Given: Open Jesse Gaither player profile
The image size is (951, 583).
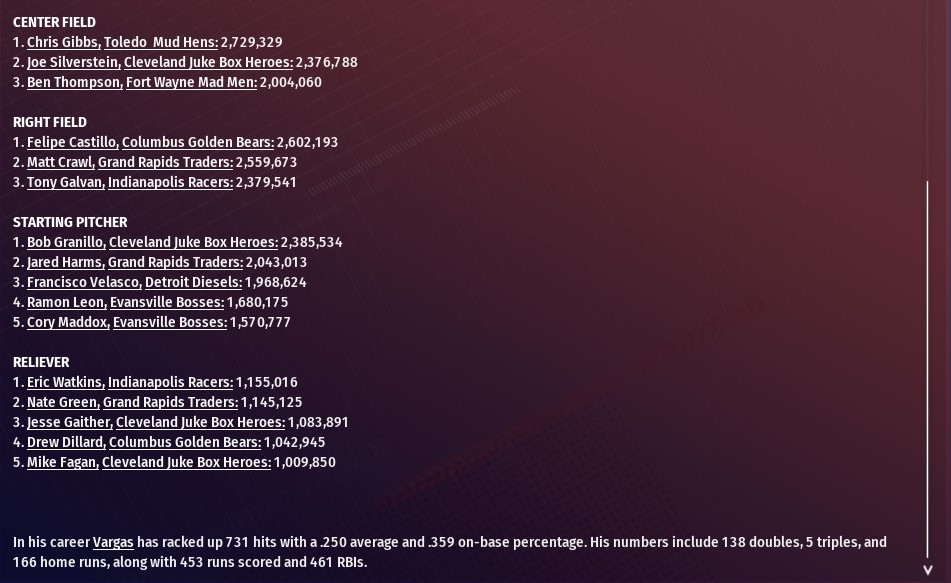Looking at the screenshot, I should pos(69,422).
